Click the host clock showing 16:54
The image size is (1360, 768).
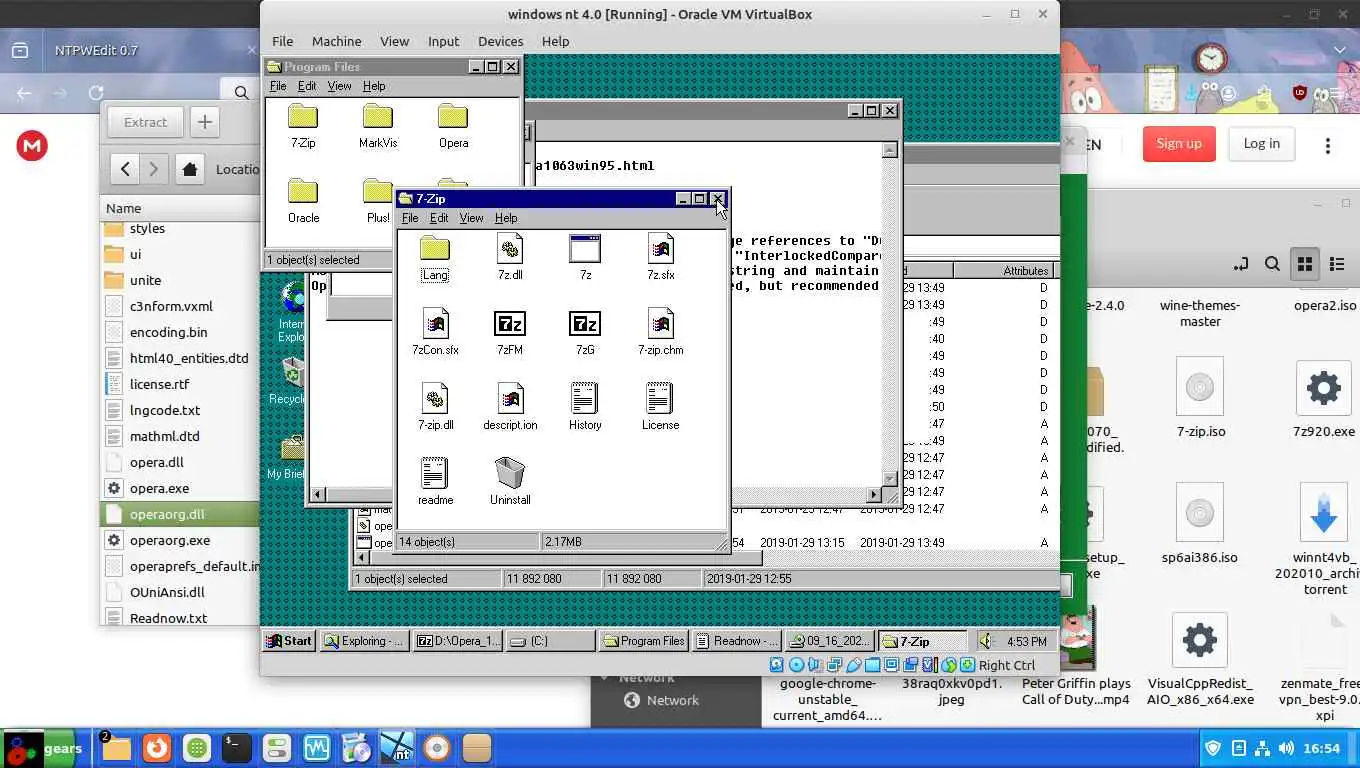click(1322, 748)
